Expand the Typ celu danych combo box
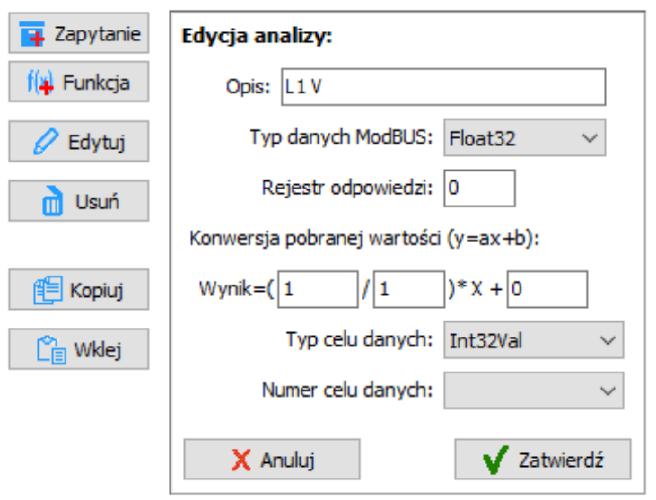Image resolution: width=656 pixels, height=500 pixels. [534, 340]
